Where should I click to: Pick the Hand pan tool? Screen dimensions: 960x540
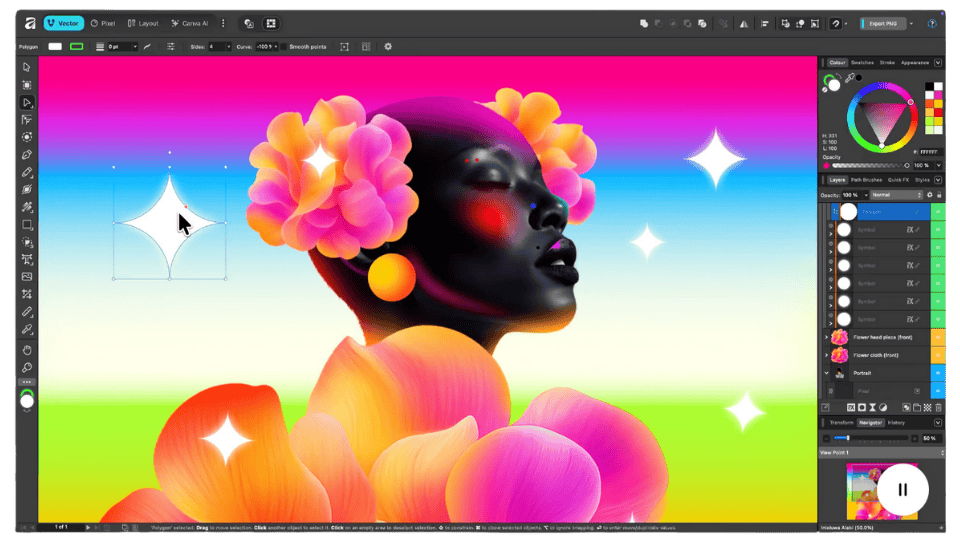(x=27, y=349)
